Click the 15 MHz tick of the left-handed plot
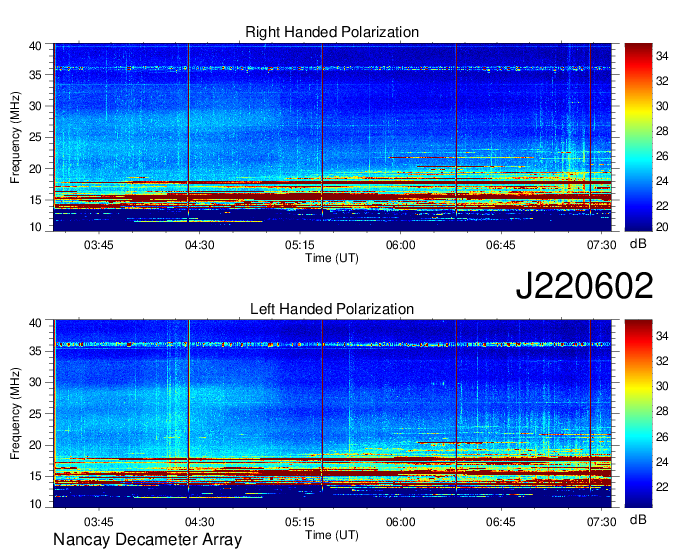680x552 pixels. tap(35, 477)
